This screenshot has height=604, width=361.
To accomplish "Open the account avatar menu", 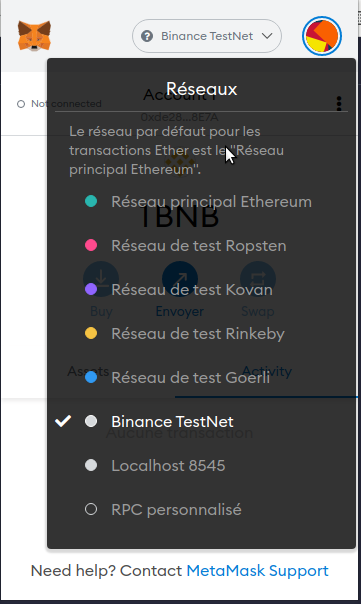I will pyautogui.click(x=322, y=36).
